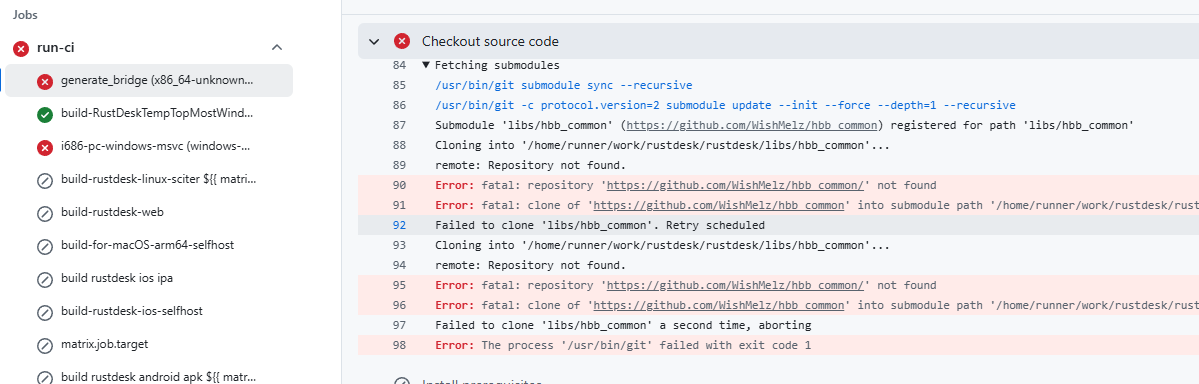1199x384 pixels.
Task: Click skipped icon beside build-rustdesk-linux-sciter
Action: coord(45,180)
